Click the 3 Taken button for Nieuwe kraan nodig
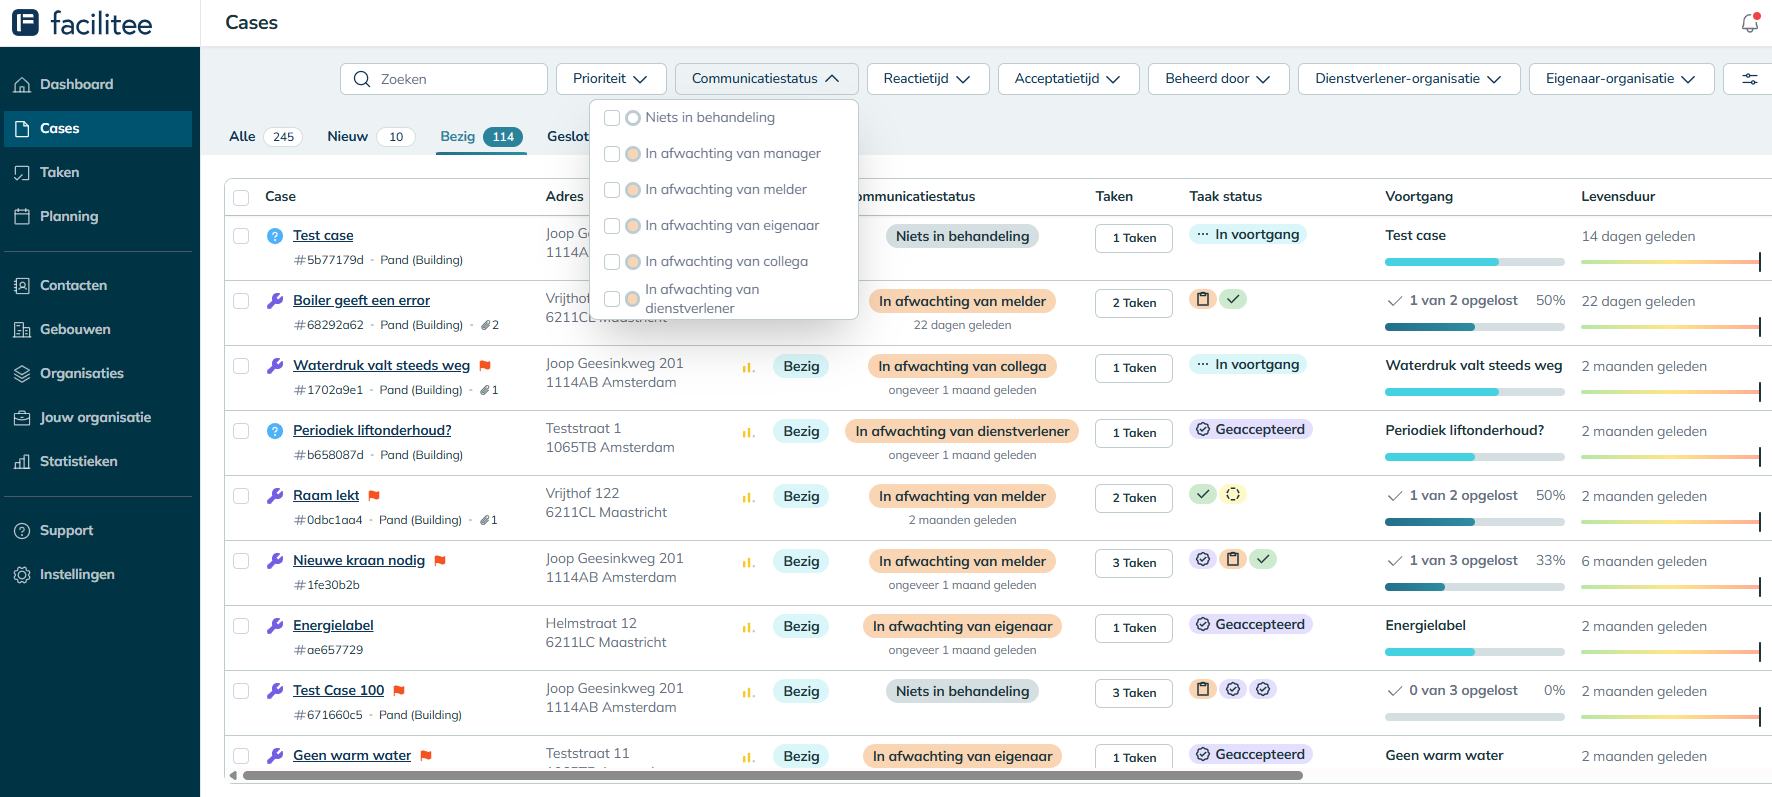1772x797 pixels. pos(1134,563)
